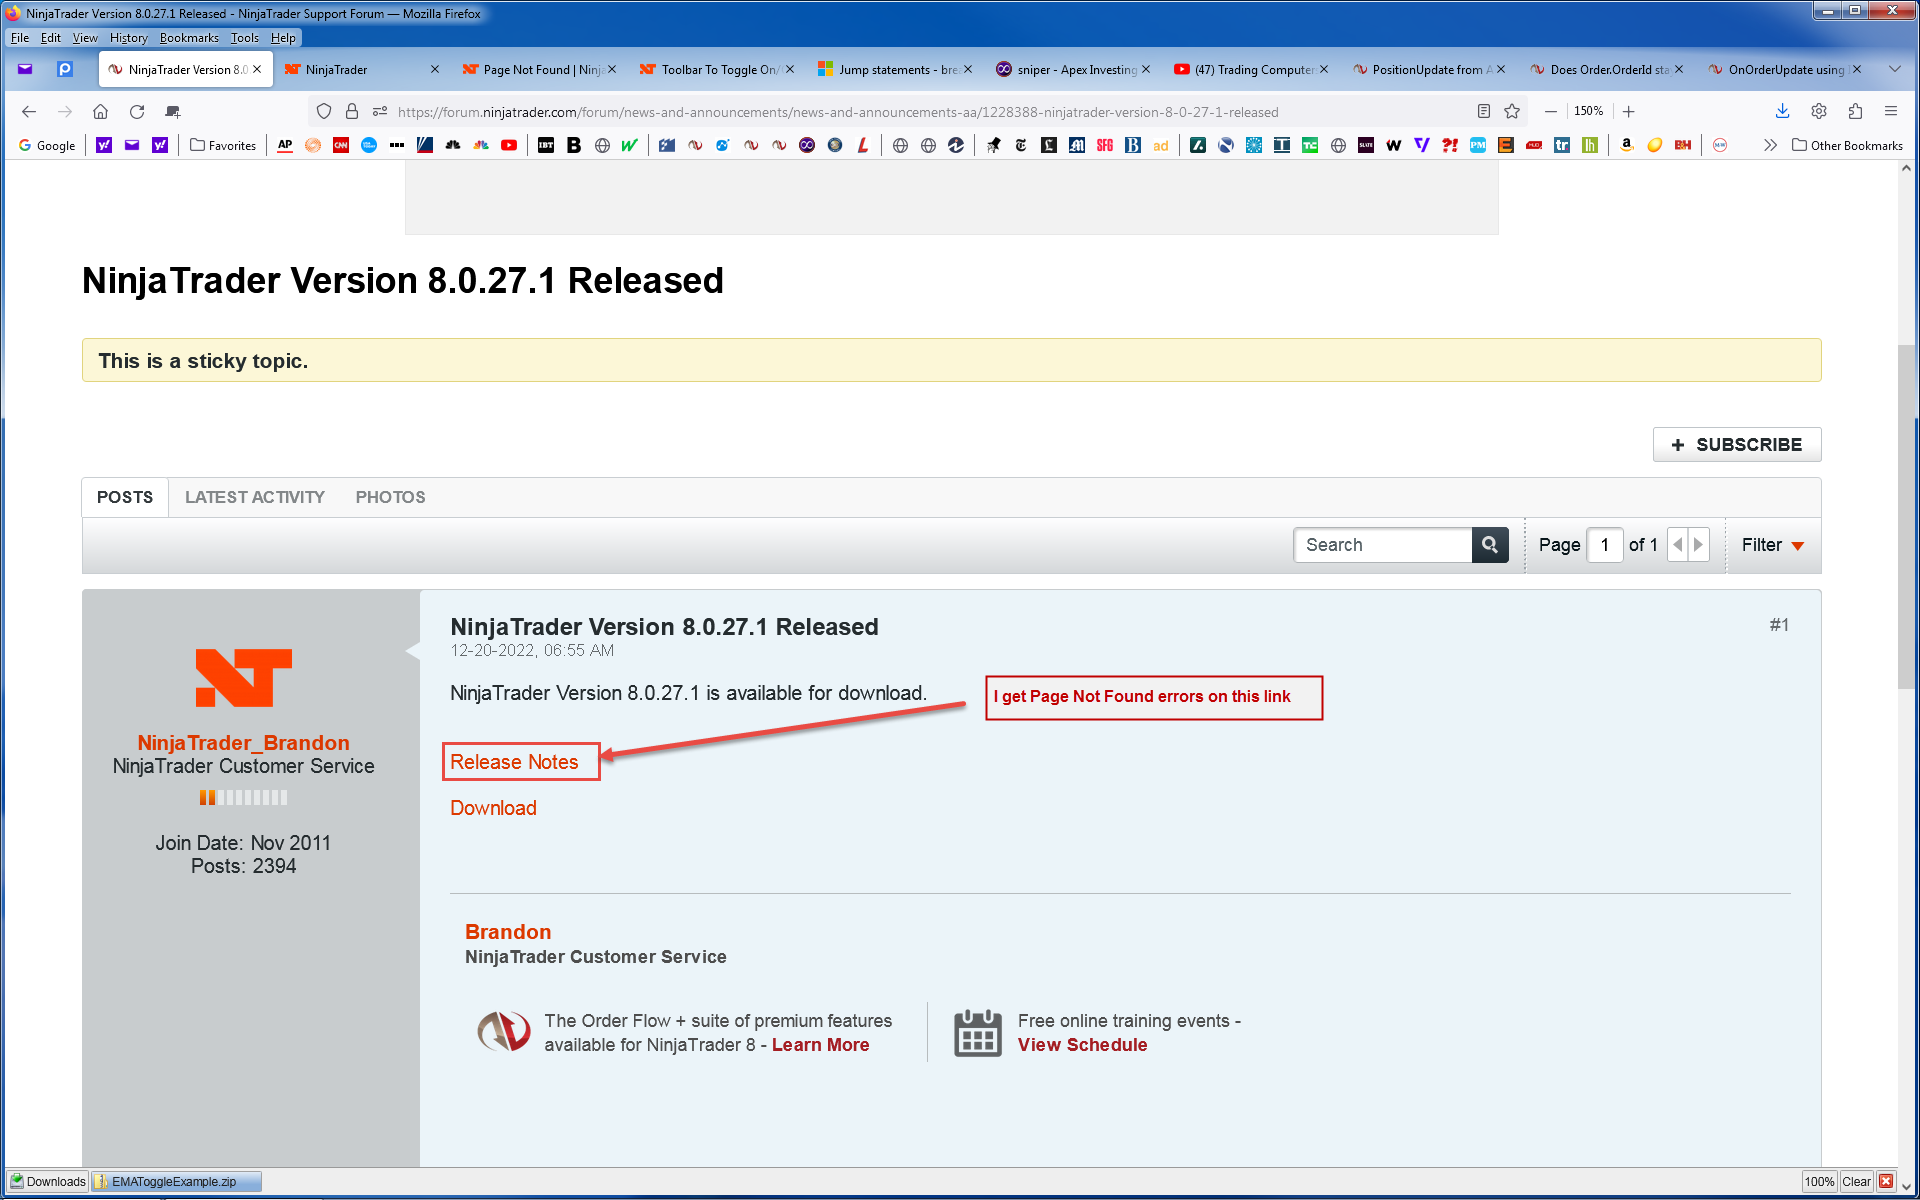Open the Firefox downloads arrow icon
This screenshot has width=1920, height=1200.
point(1782,111)
